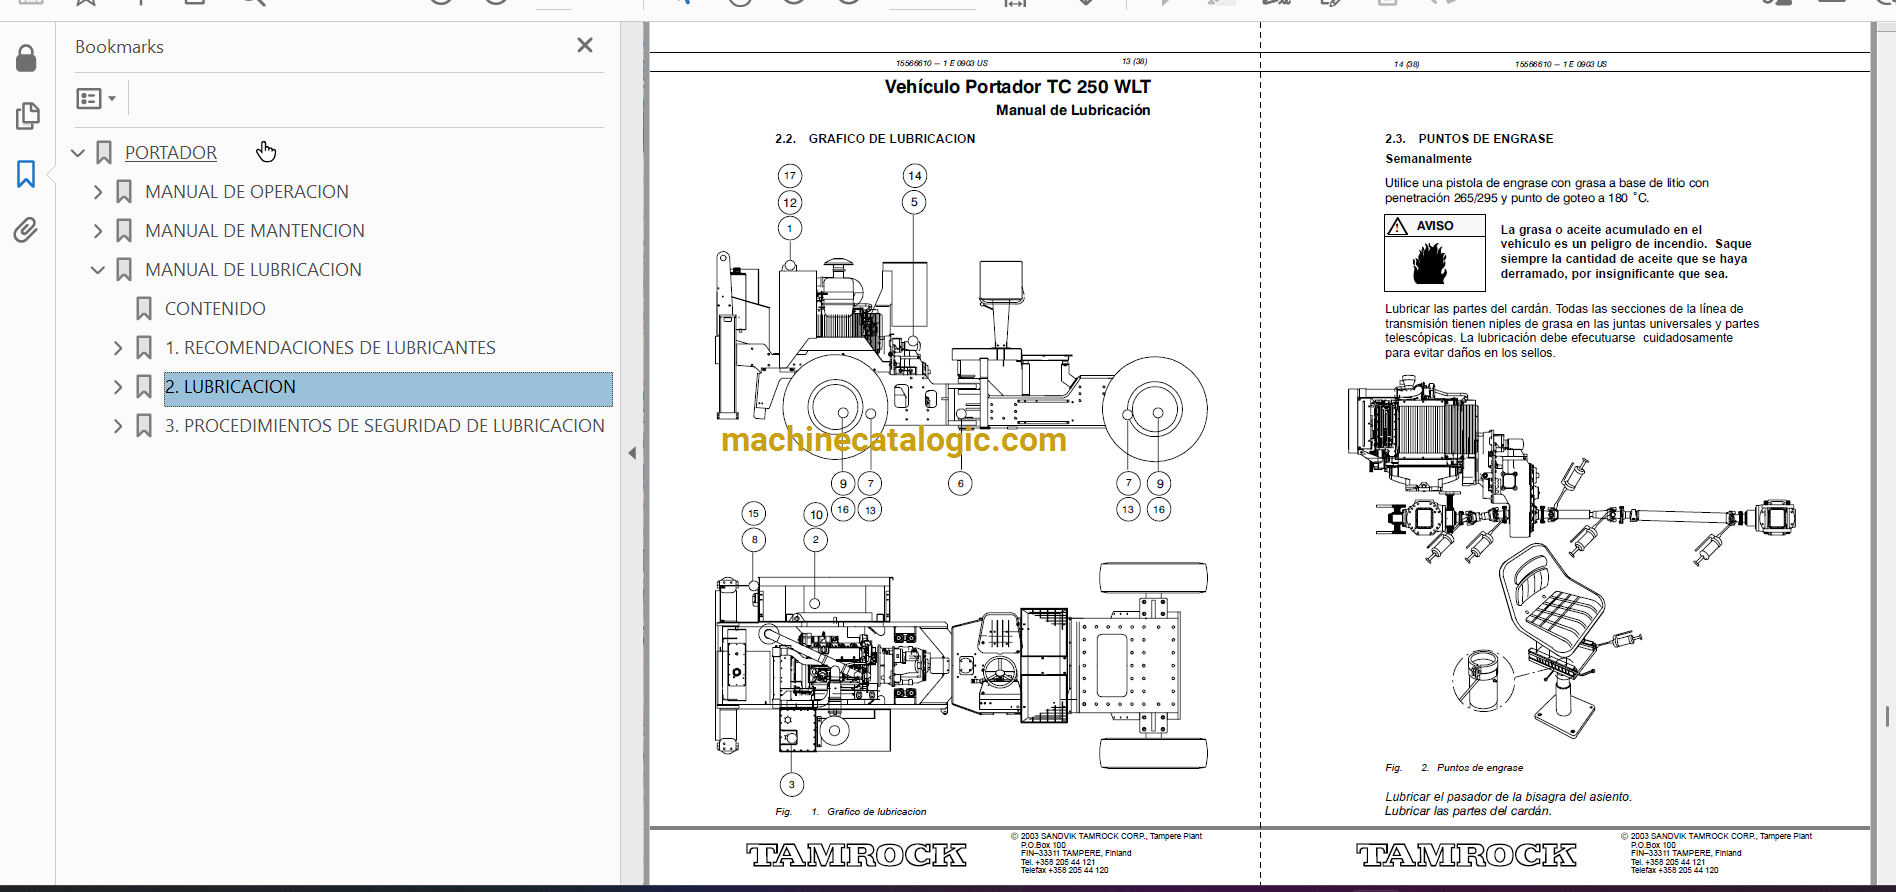Select MANUAL DE MANTENCION bookmark
This screenshot has width=1896, height=892.
click(255, 231)
